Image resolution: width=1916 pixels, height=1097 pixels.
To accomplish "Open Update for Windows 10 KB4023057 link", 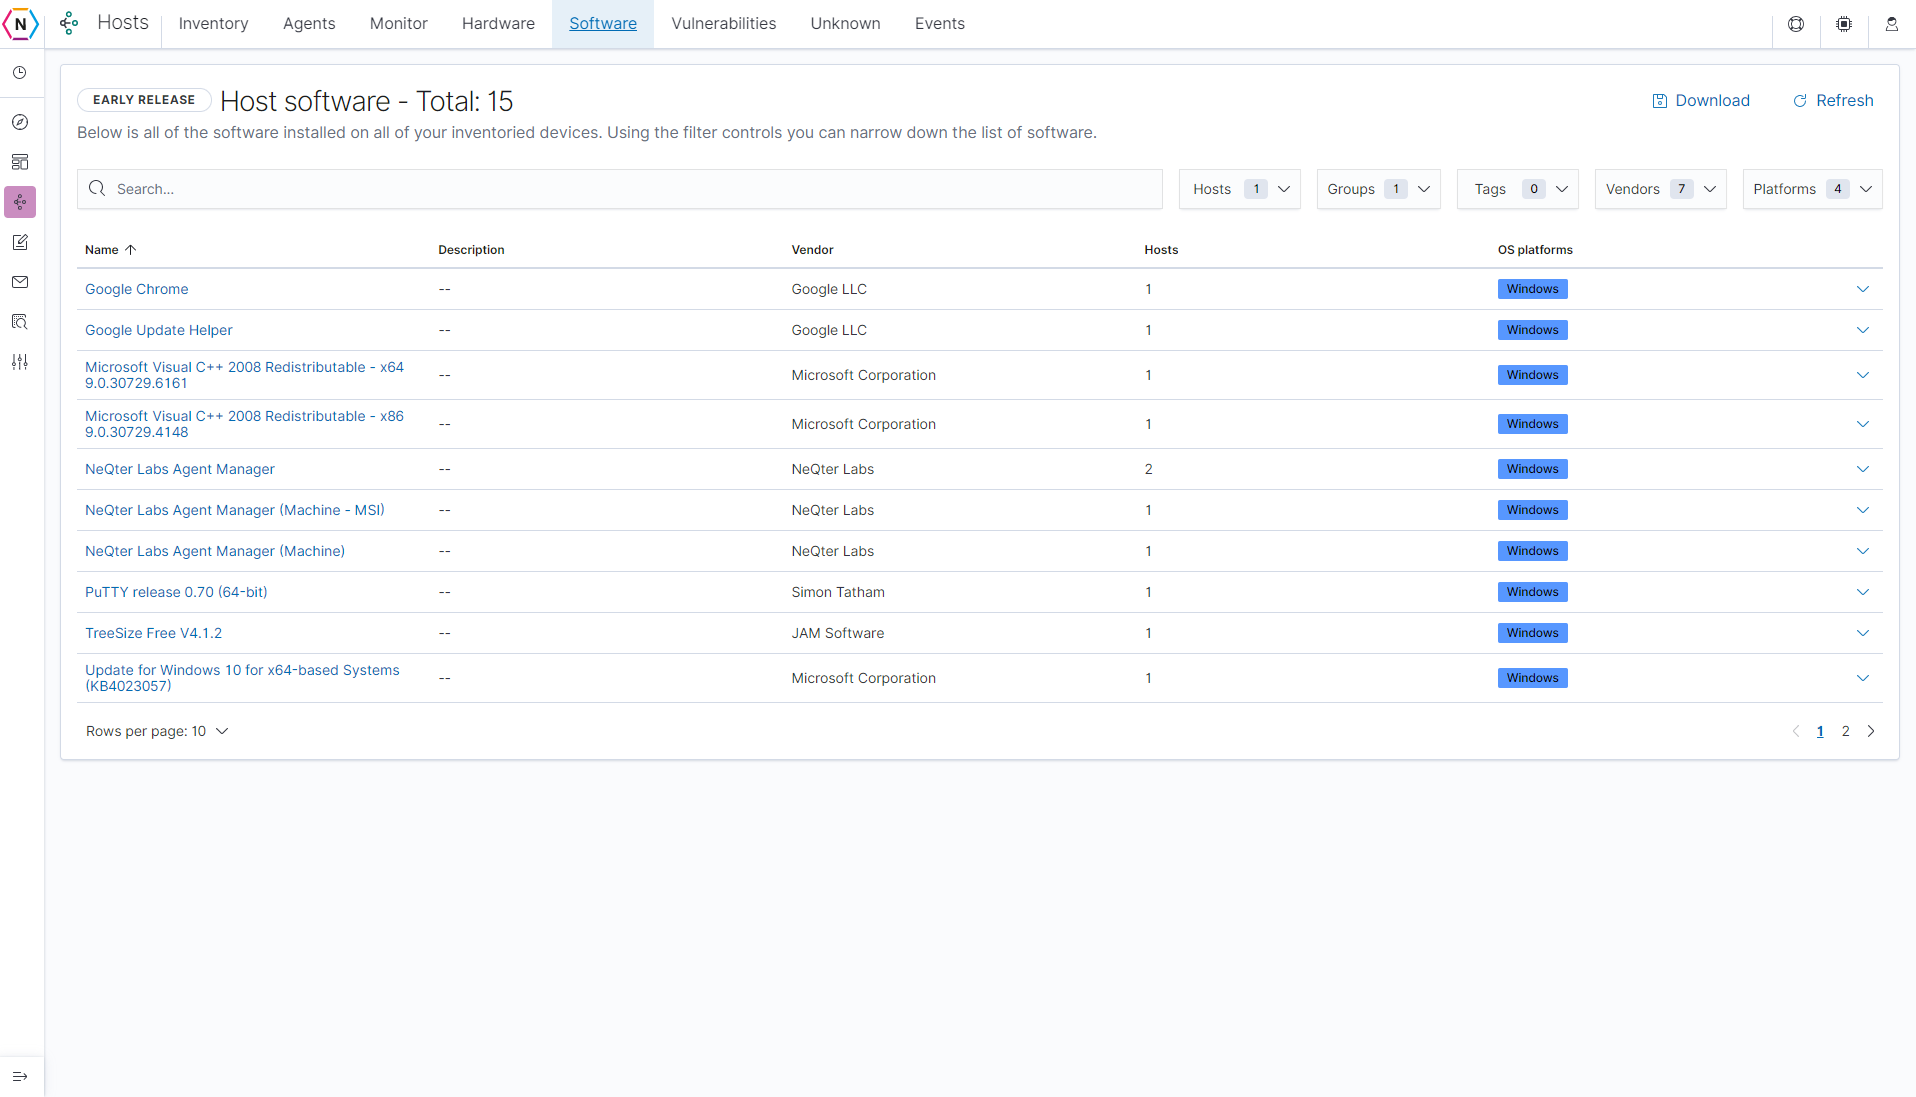I will point(242,678).
